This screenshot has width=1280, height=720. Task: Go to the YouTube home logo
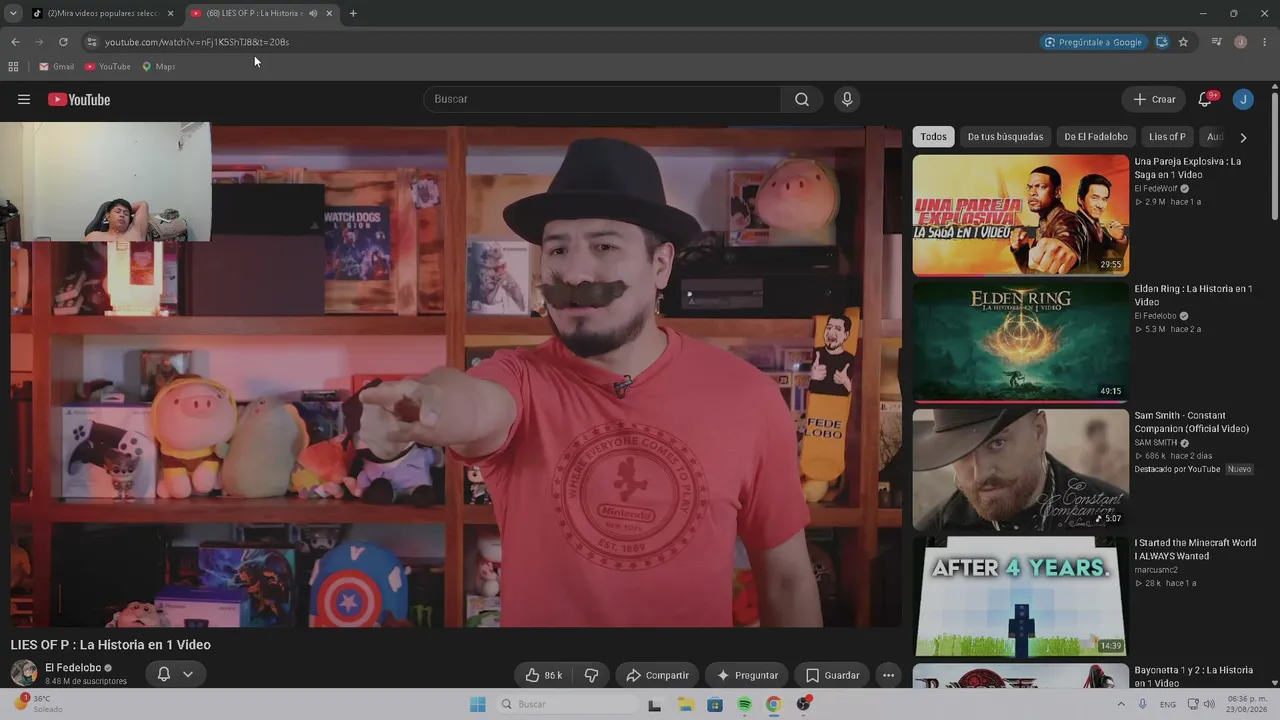79,99
